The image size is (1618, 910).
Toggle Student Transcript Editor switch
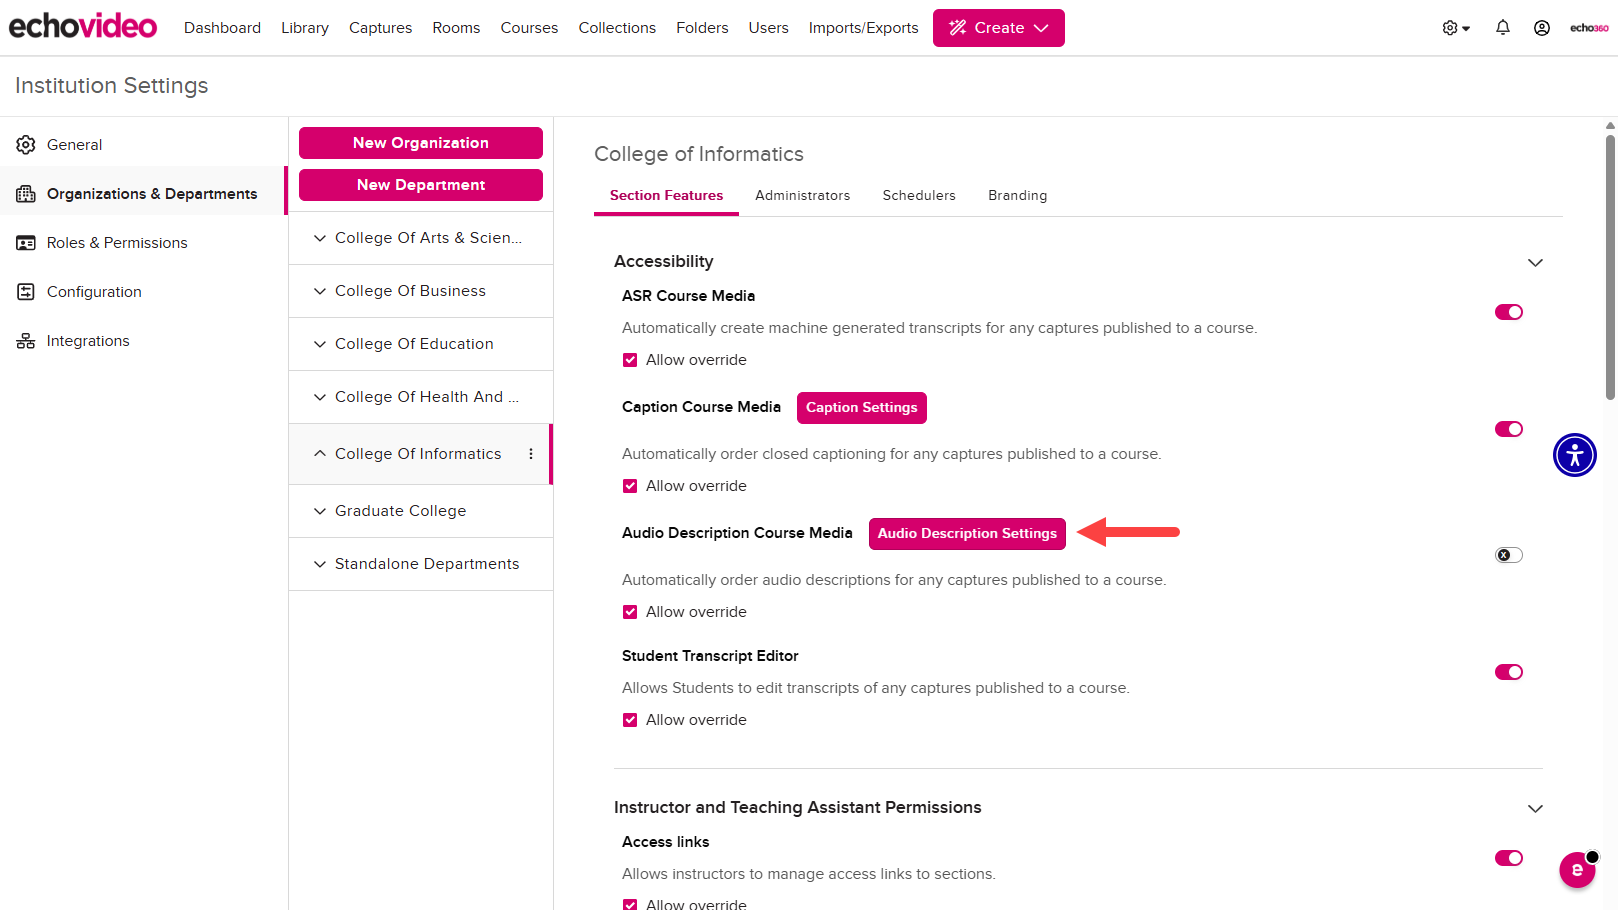(1509, 672)
